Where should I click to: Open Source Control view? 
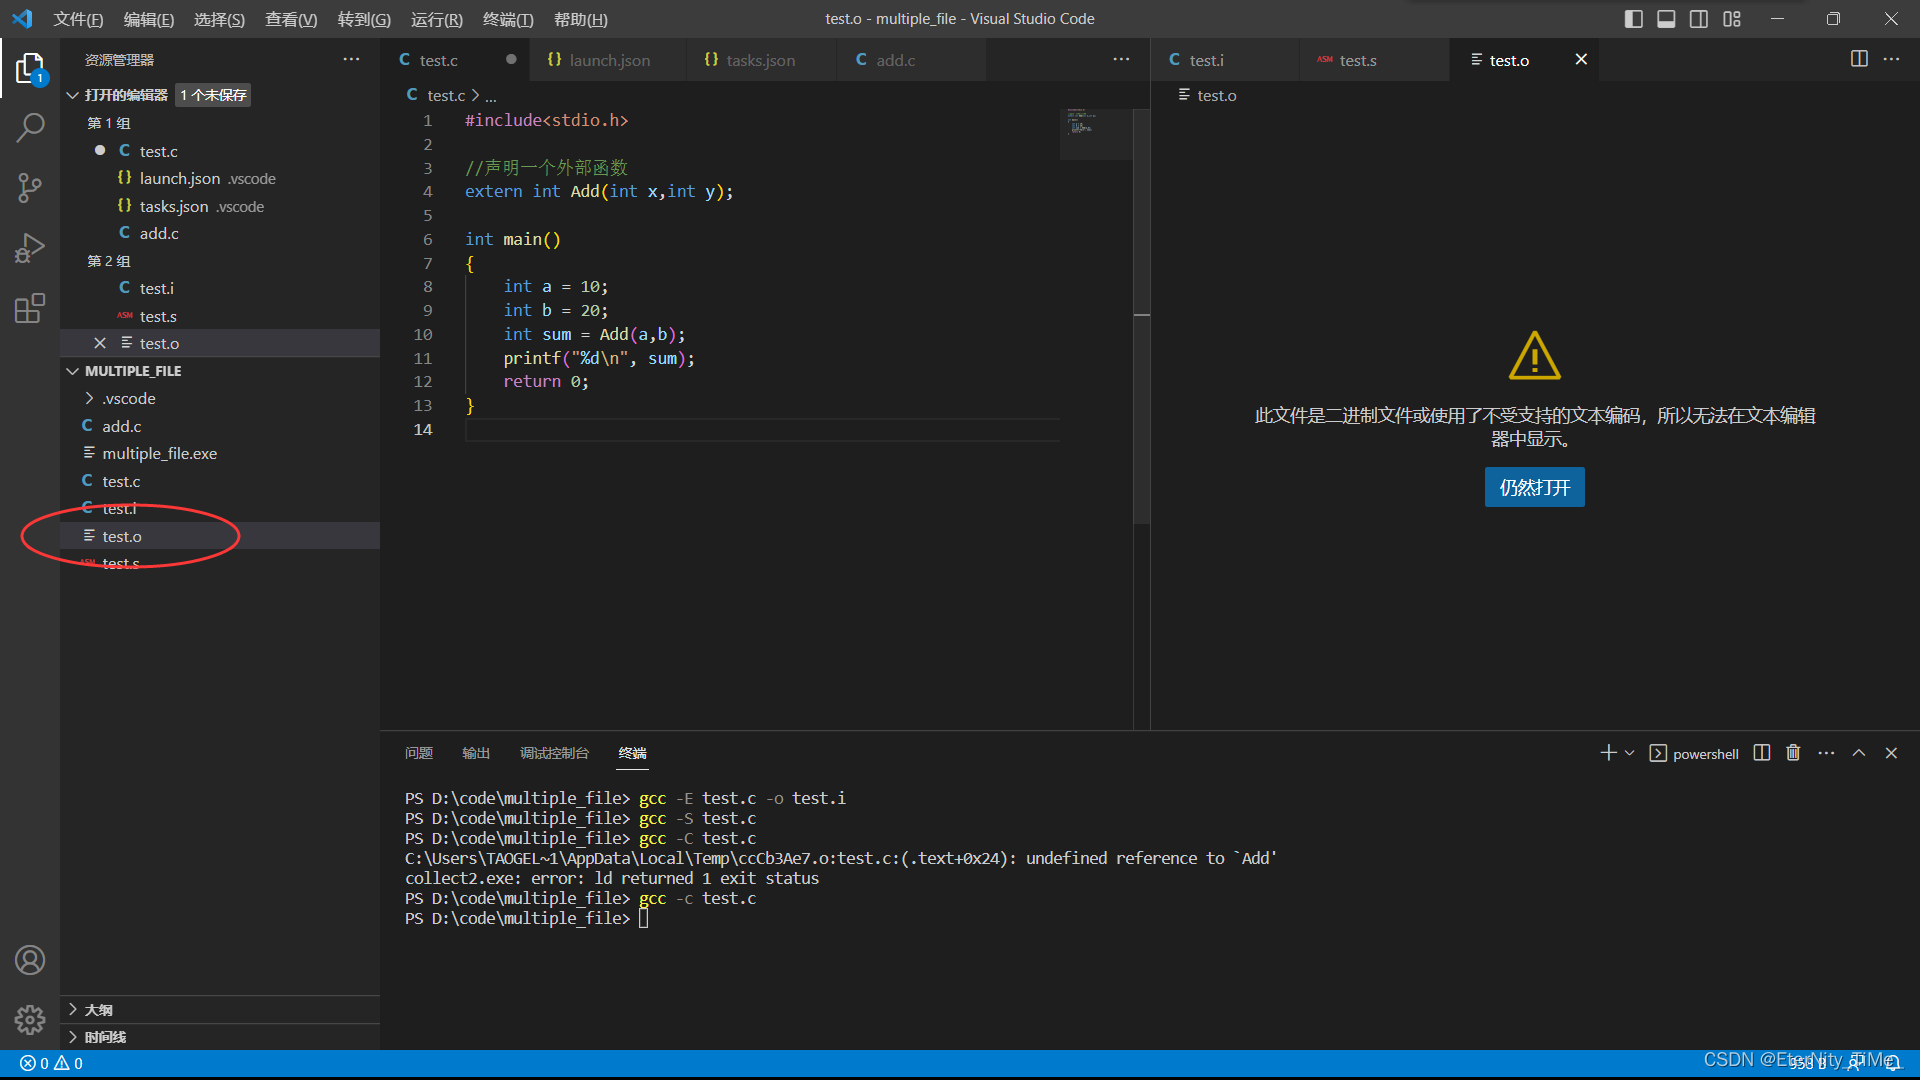pyautogui.click(x=30, y=187)
